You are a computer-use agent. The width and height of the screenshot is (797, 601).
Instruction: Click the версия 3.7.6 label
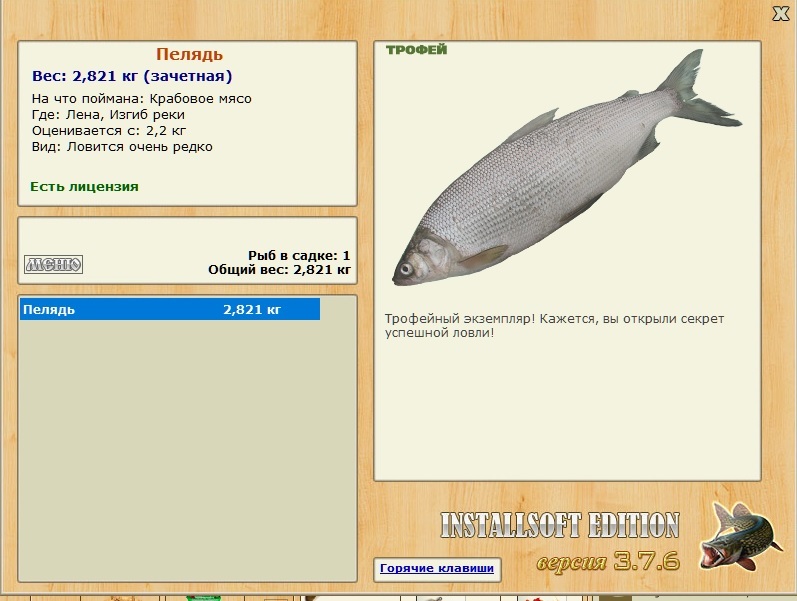point(608,561)
